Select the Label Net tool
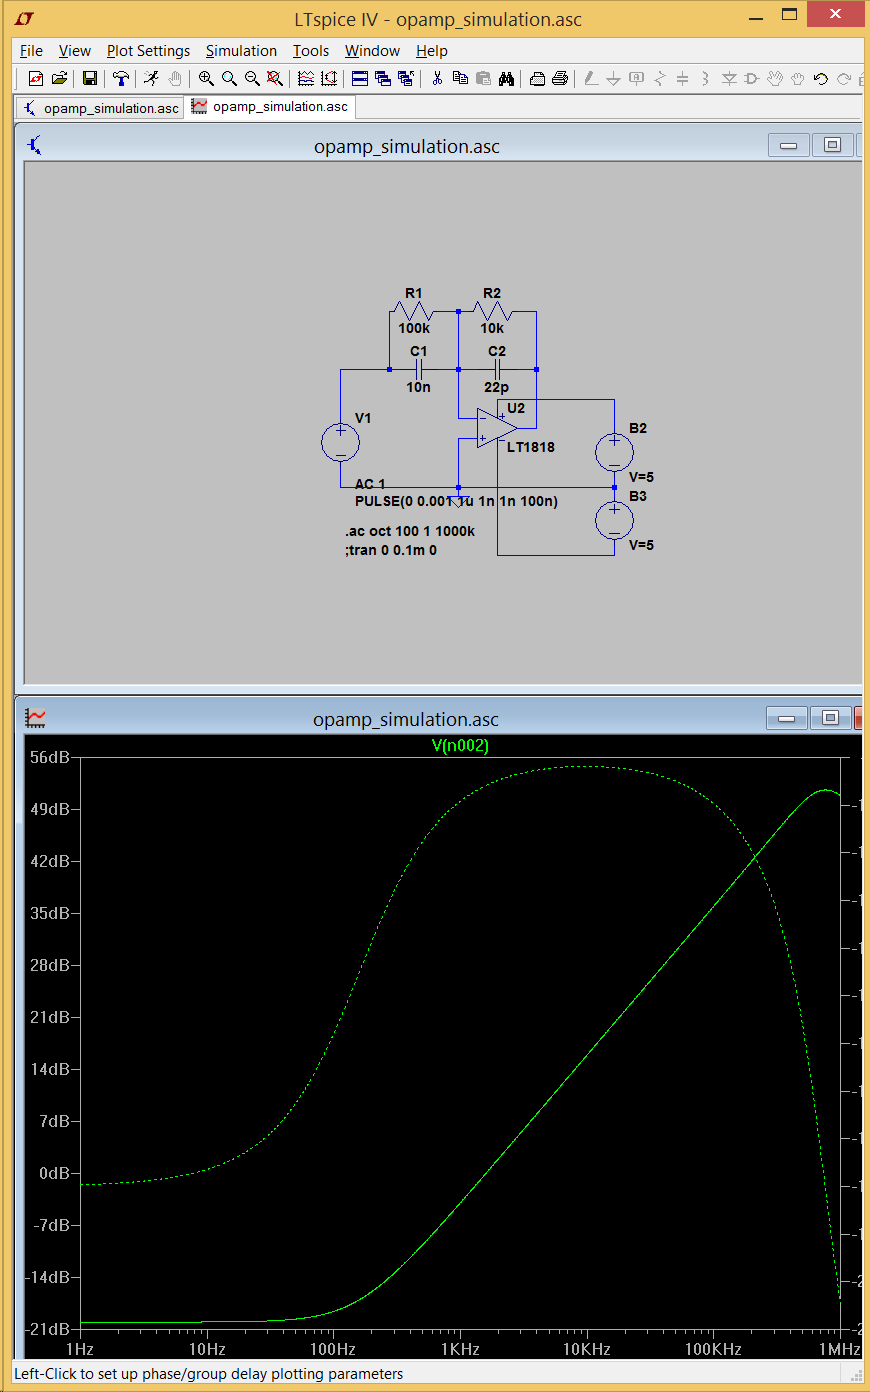The image size is (870, 1392). coord(636,78)
